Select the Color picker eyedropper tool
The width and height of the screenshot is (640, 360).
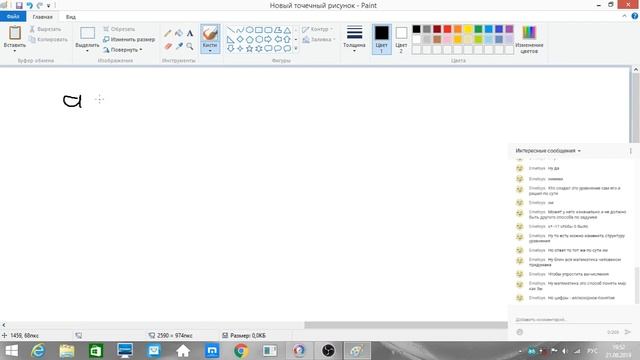tap(179, 46)
